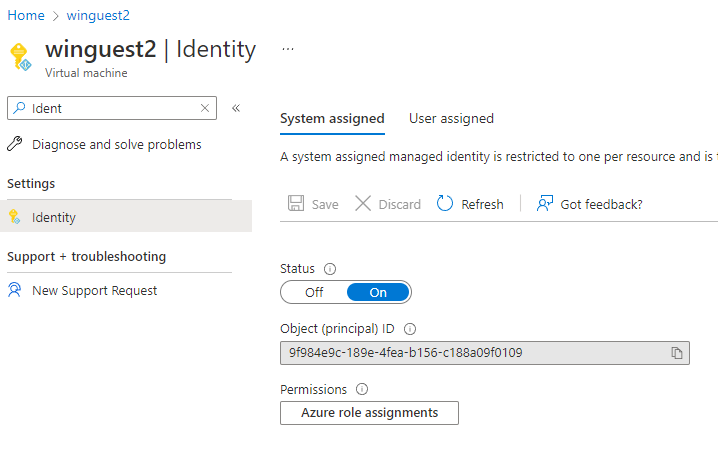This screenshot has height=450, width=718.
Task: Click the Save toolbar button
Action: point(313,204)
